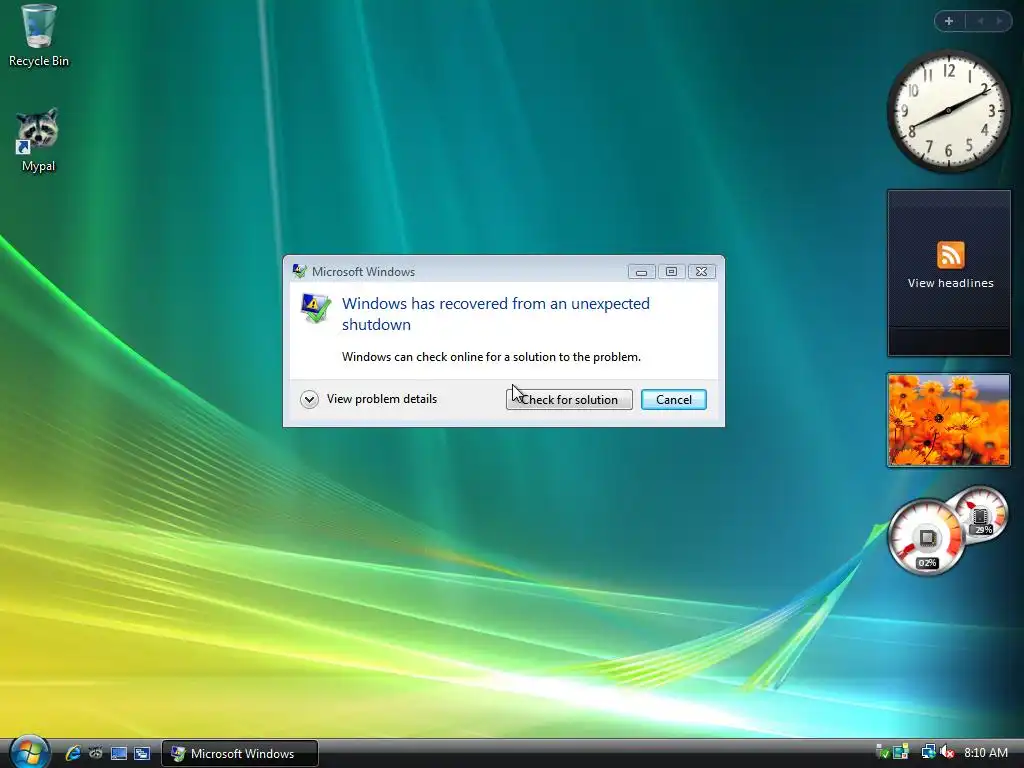The height and width of the screenshot is (768, 1024).
Task: Select the Mypal raccoon desktop shortcut
Action: [x=38, y=140]
